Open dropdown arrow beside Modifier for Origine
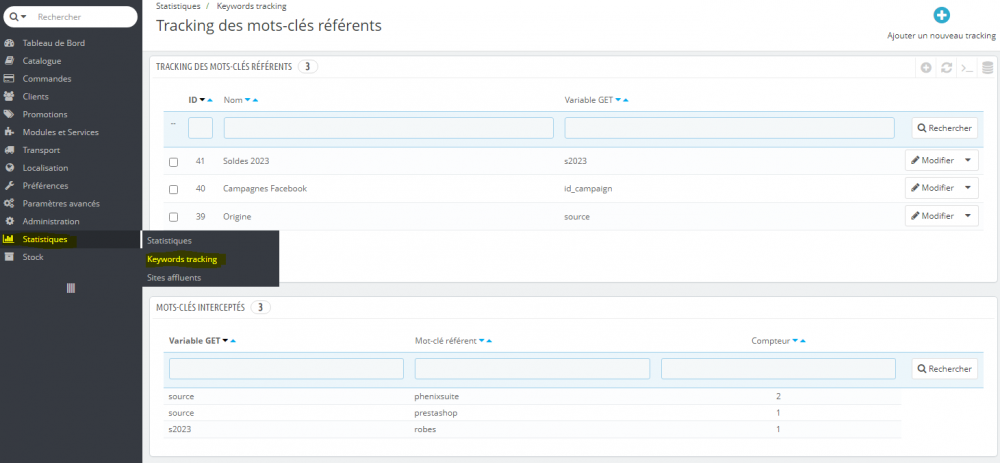This screenshot has height=463, width=1000. pos(969,216)
